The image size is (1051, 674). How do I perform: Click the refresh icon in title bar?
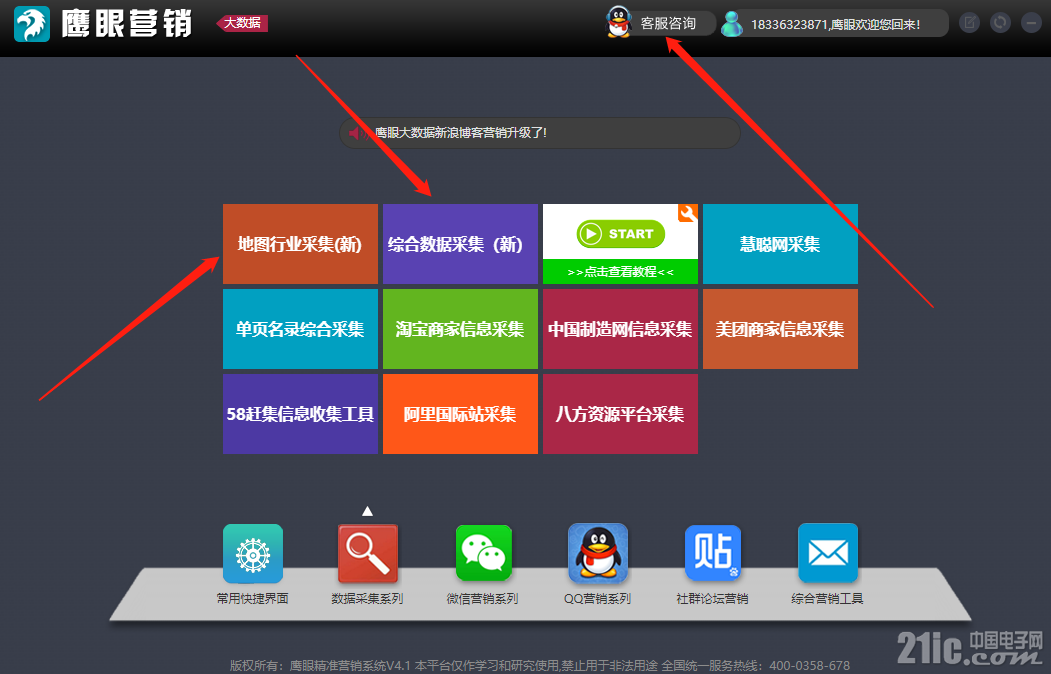click(1000, 23)
